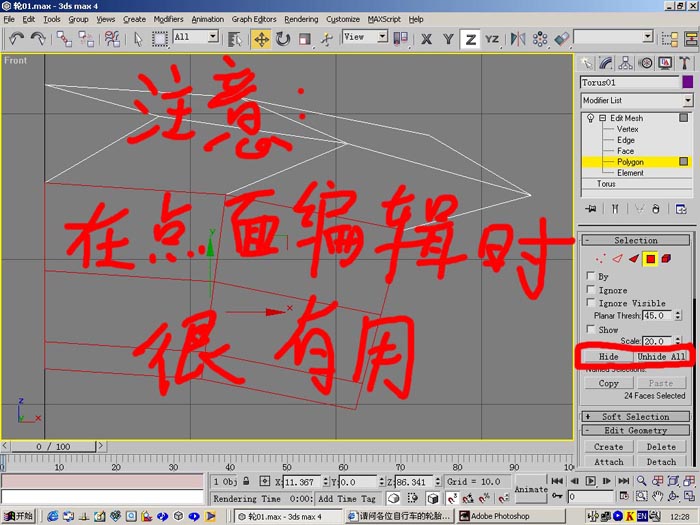
Task: Switch to Element selection level icon
Action: (x=667, y=258)
